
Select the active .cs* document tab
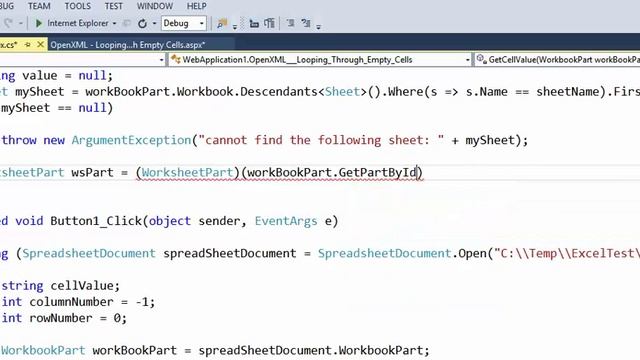(x=9, y=45)
